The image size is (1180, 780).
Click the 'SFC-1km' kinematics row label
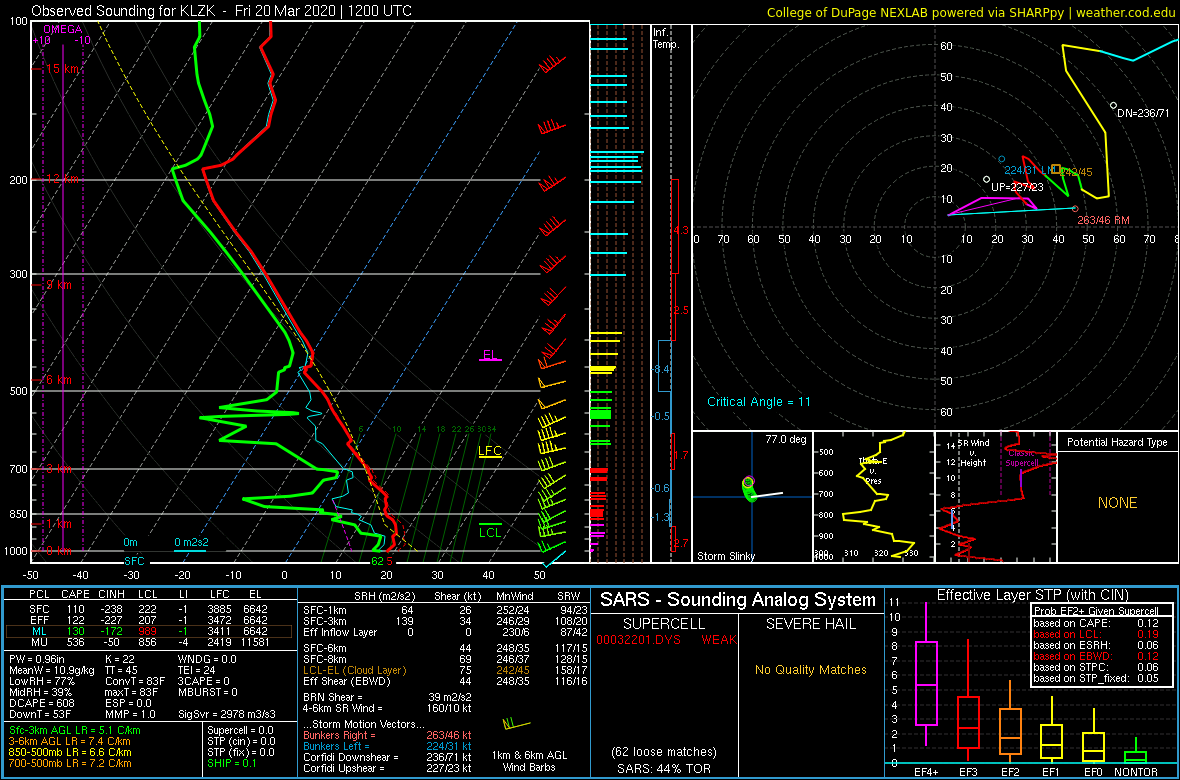323,609
